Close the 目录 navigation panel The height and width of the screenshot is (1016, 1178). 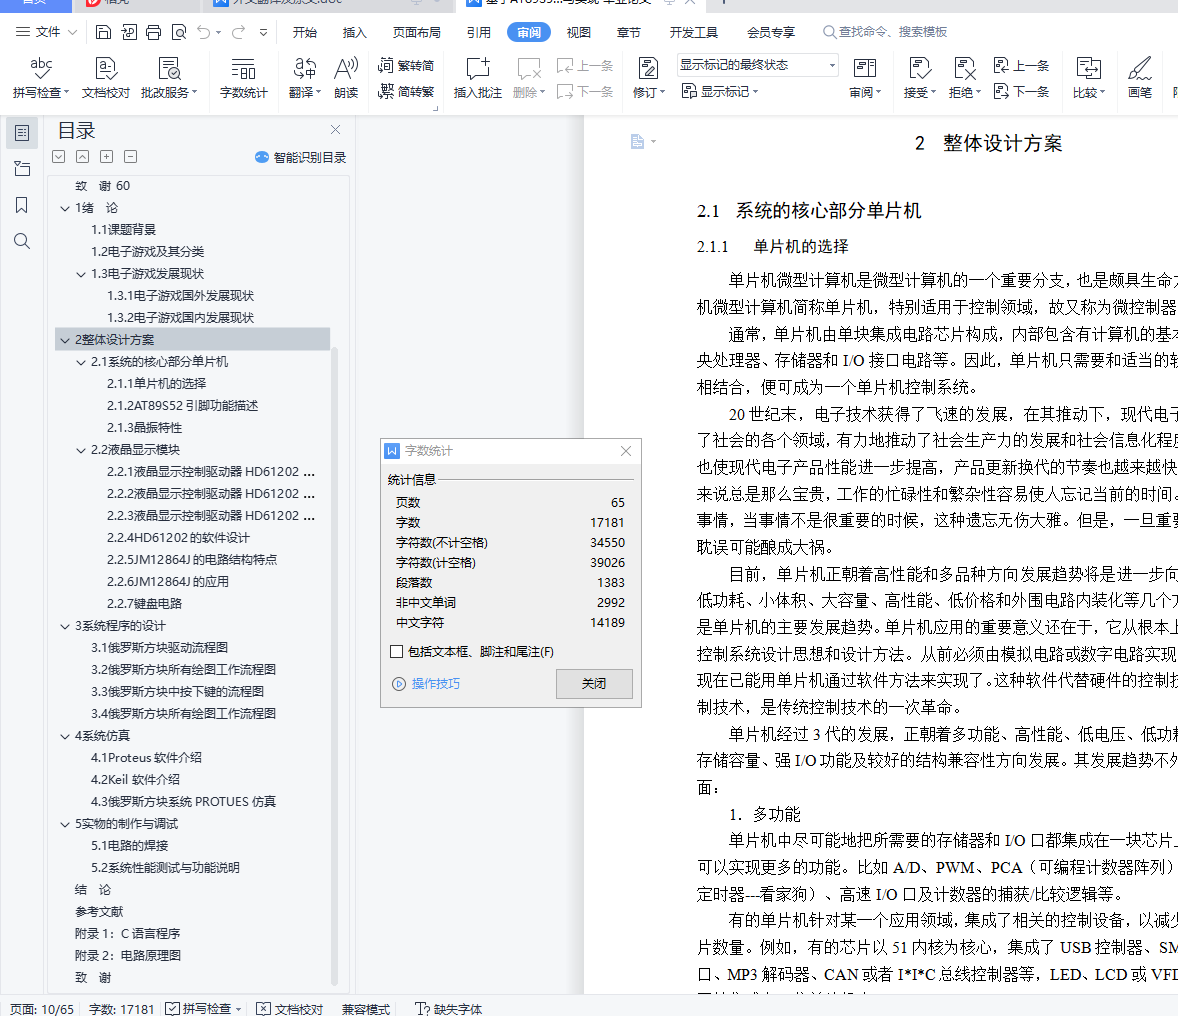pos(336,130)
